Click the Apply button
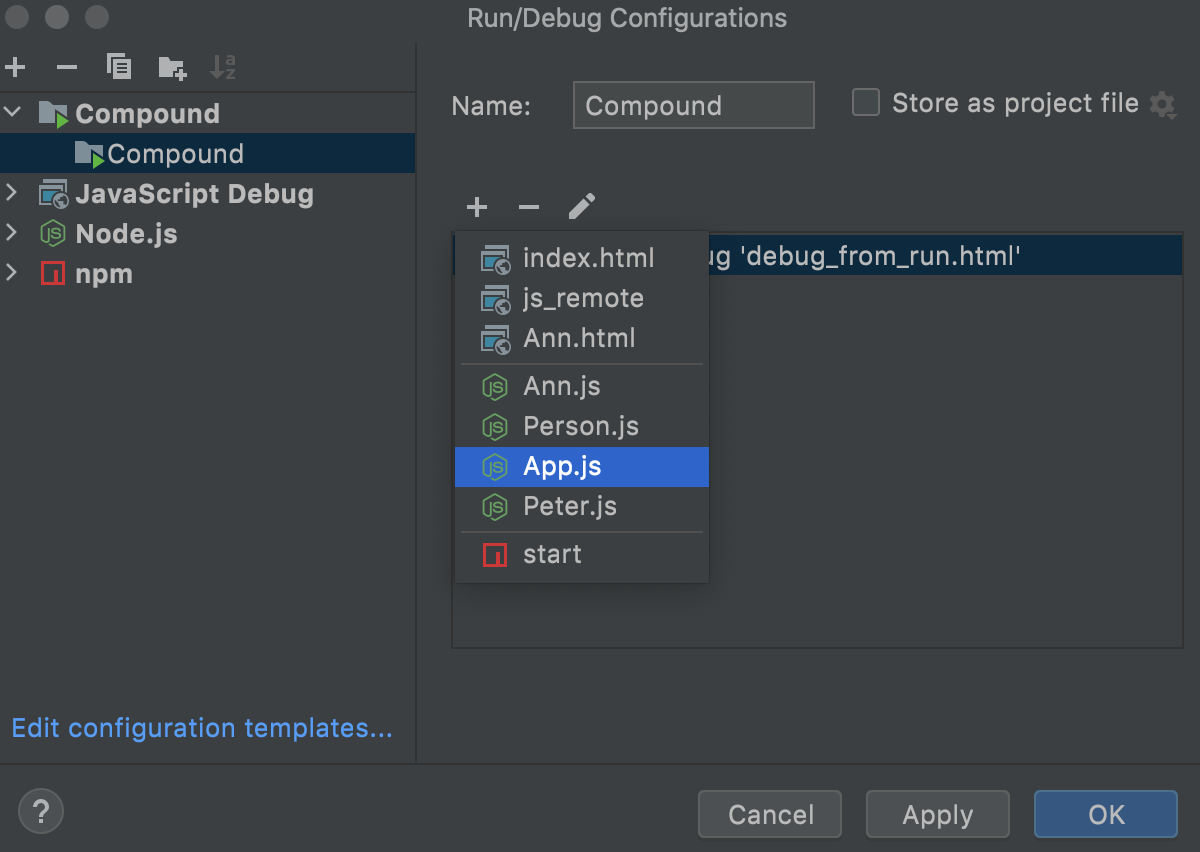 pyautogui.click(x=938, y=814)
